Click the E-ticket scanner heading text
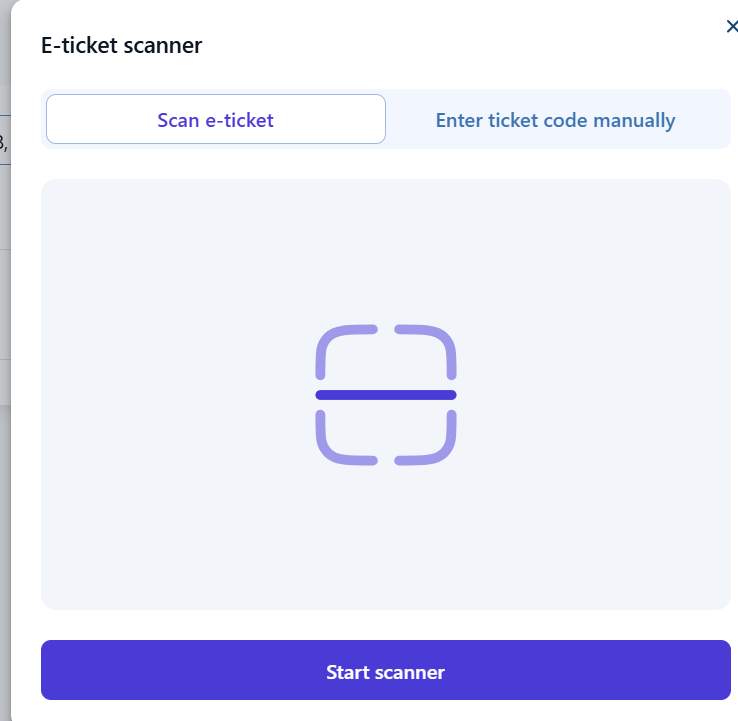Viewport: 738px width, 721px height. point(121,45)
